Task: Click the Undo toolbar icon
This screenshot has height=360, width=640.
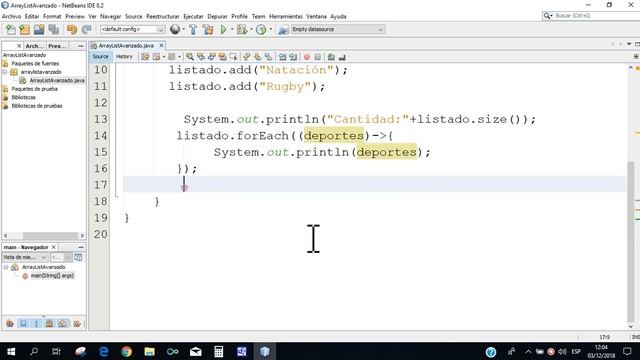Action: click(x=72, y=29)
